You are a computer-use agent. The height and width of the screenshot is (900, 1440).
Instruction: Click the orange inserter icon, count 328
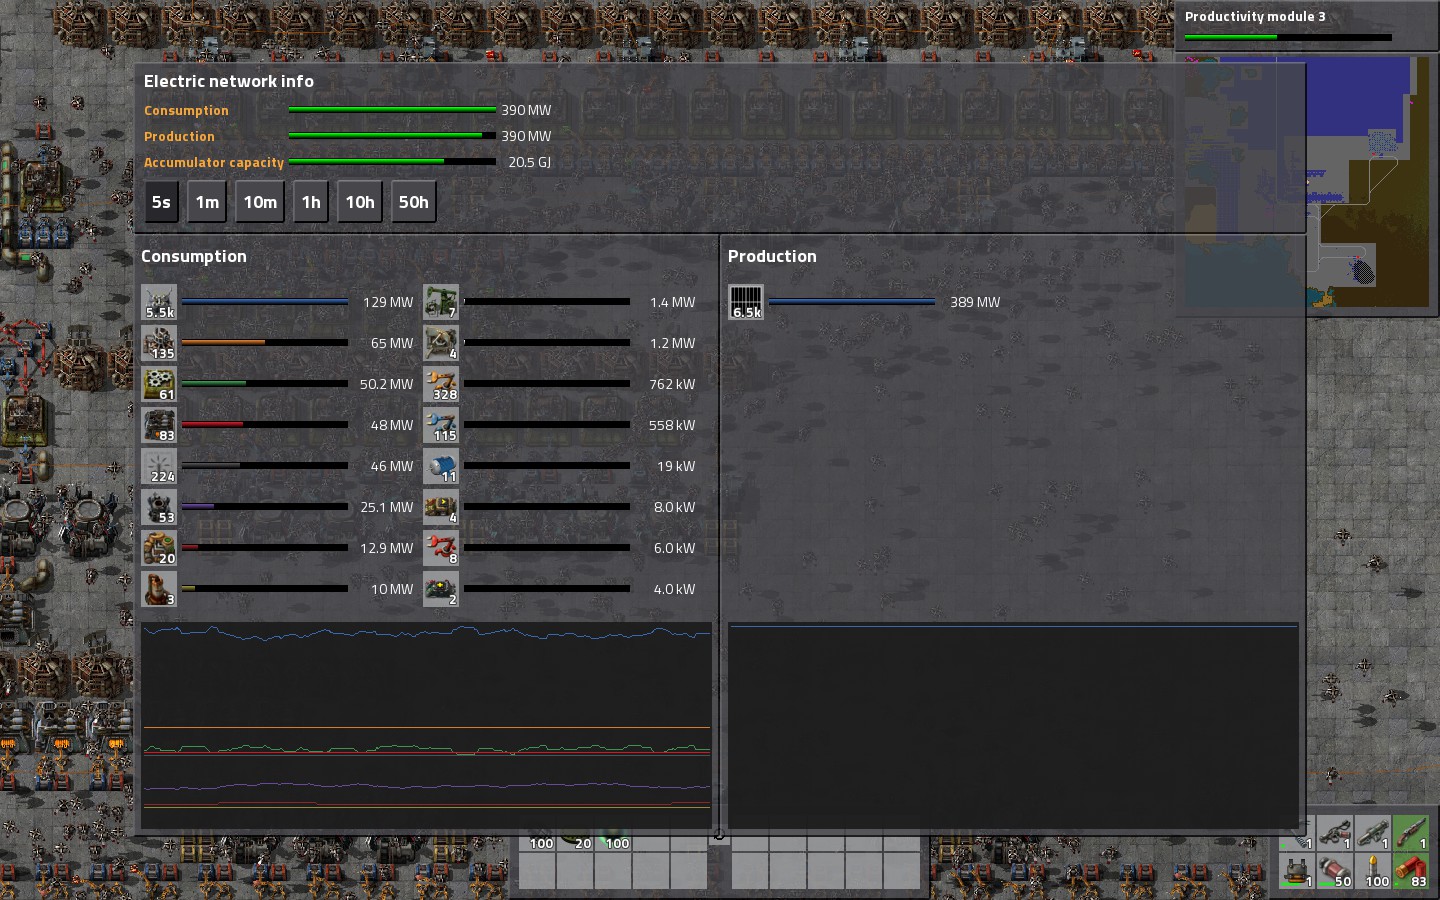pyautogui.click(x=441, y=384)
